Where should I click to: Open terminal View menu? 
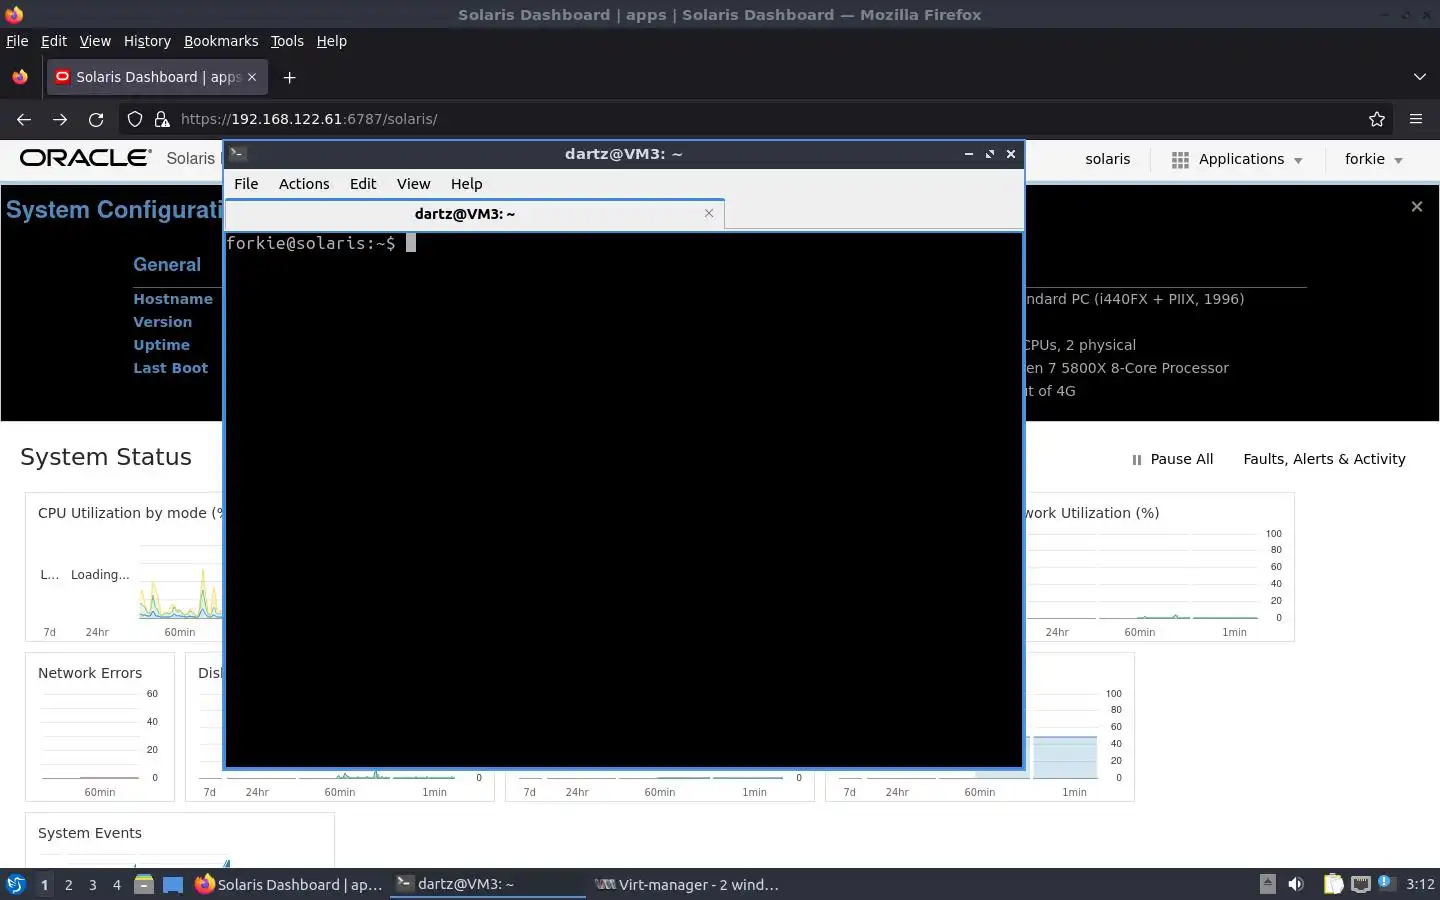pyautogui.click(x=413, y=184)
